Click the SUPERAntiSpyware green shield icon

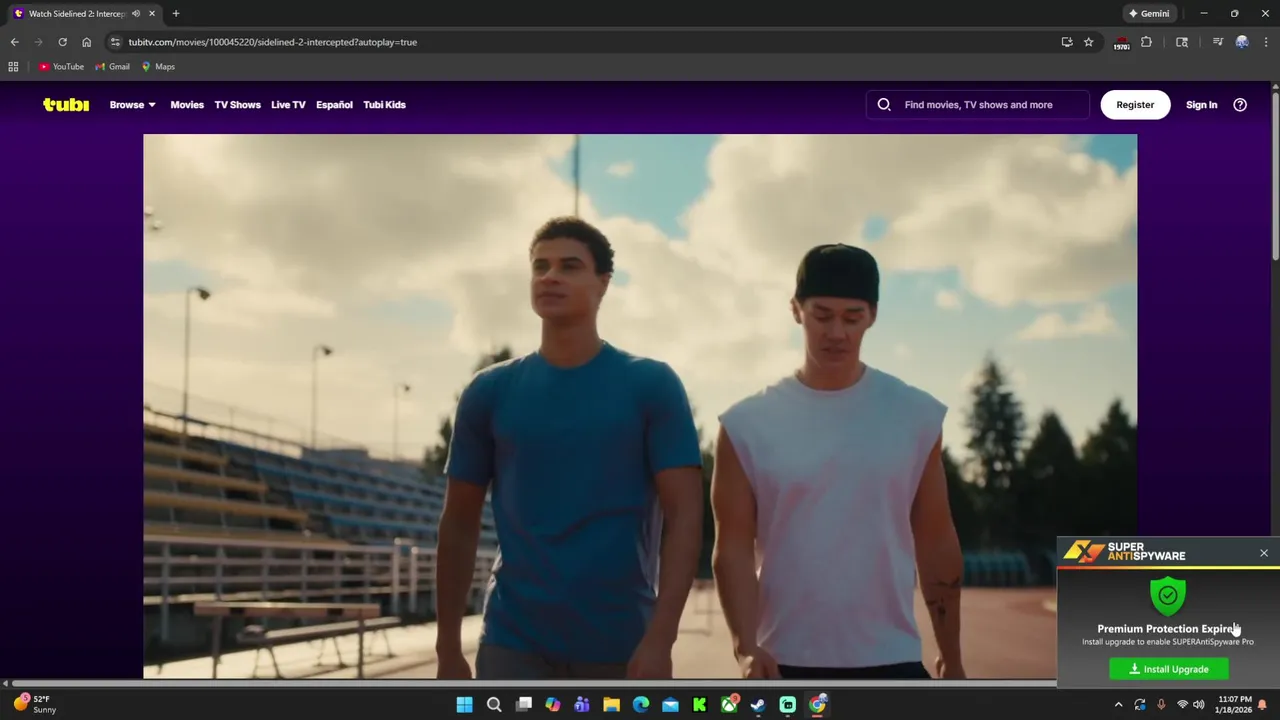click(1168, 596)
